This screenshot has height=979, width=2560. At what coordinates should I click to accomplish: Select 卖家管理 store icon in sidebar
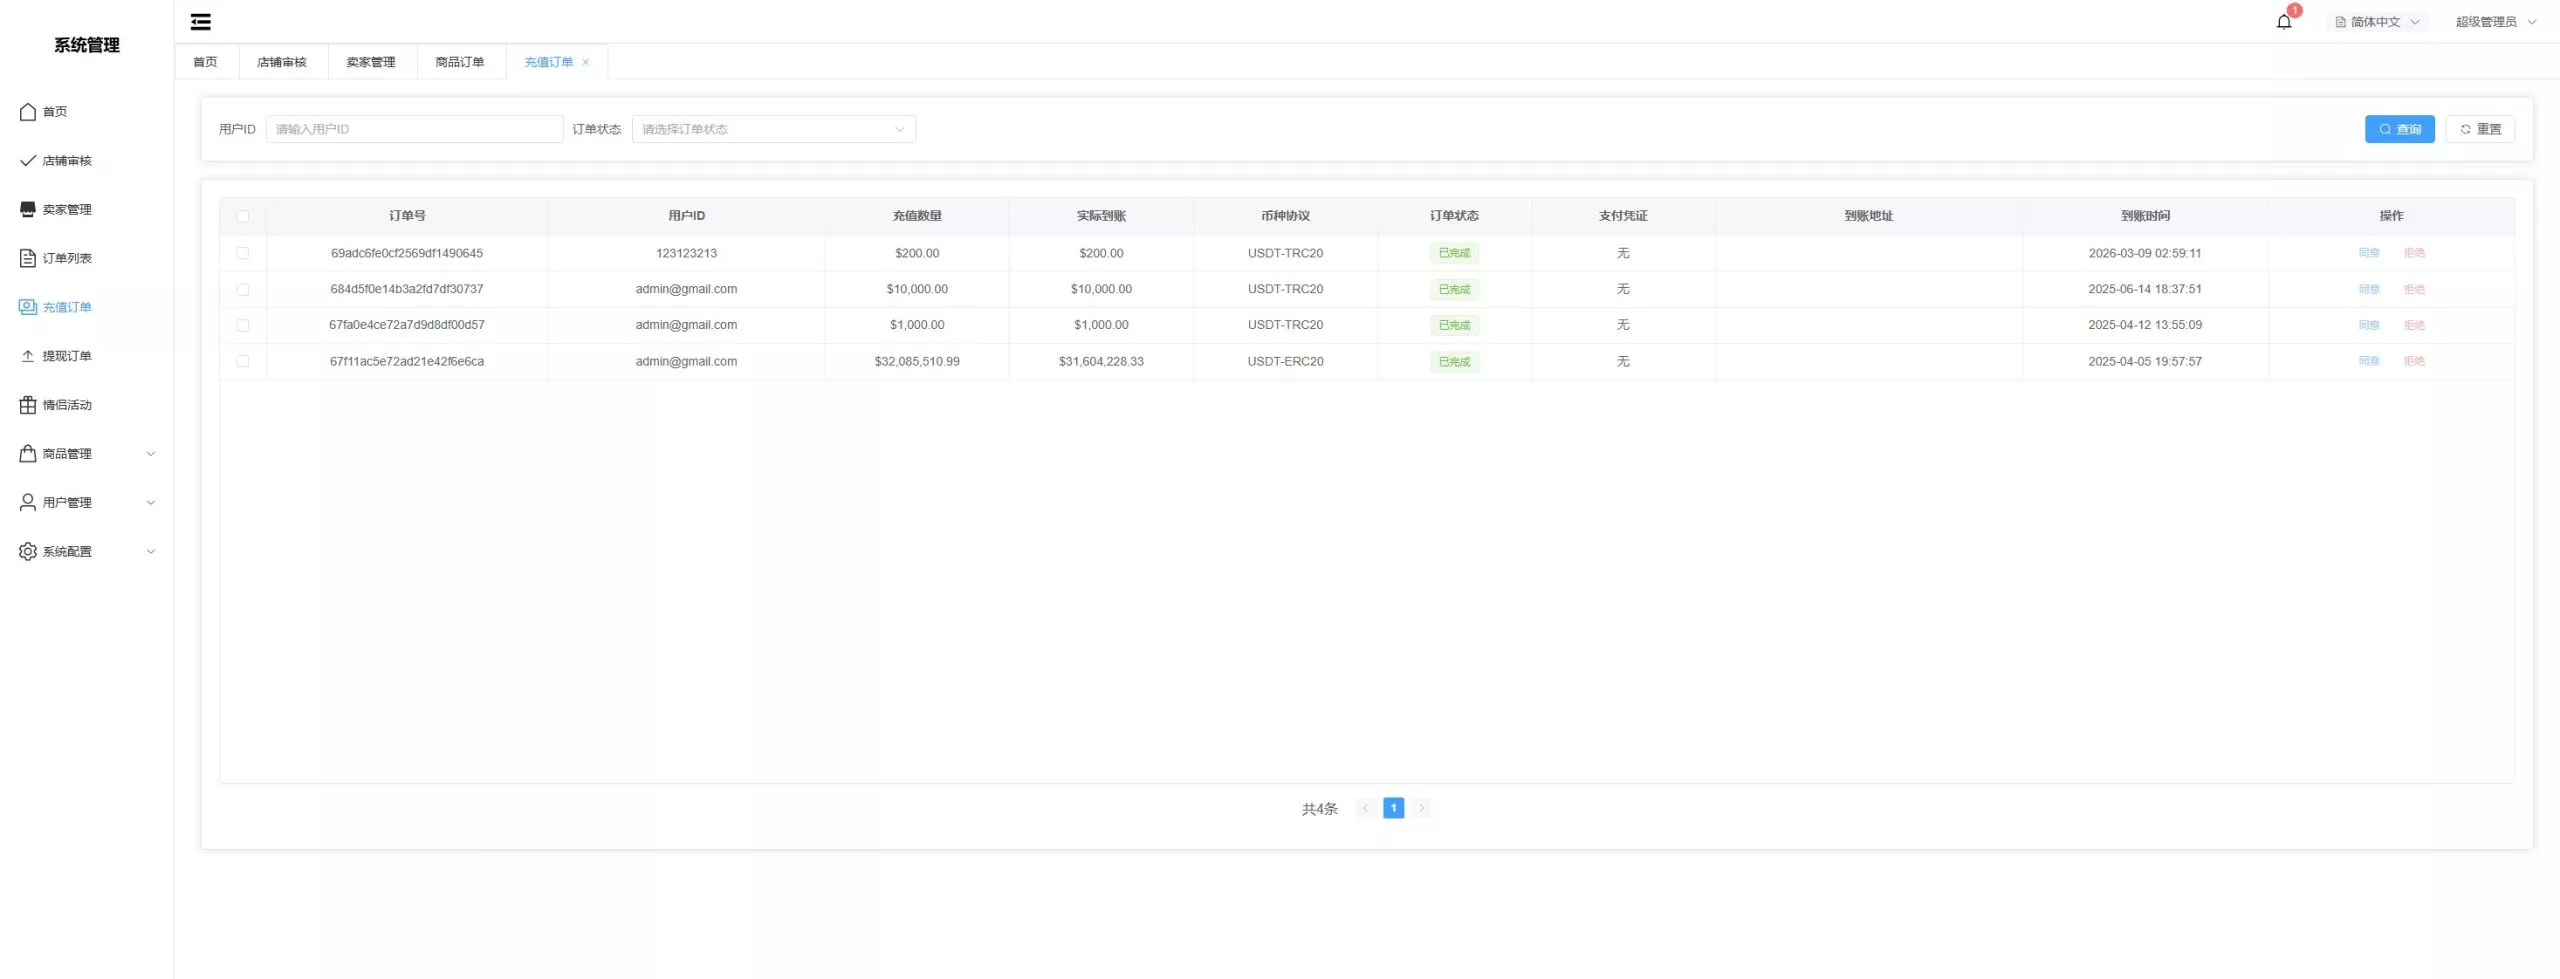pyautogui.click(x=28, y=209)
